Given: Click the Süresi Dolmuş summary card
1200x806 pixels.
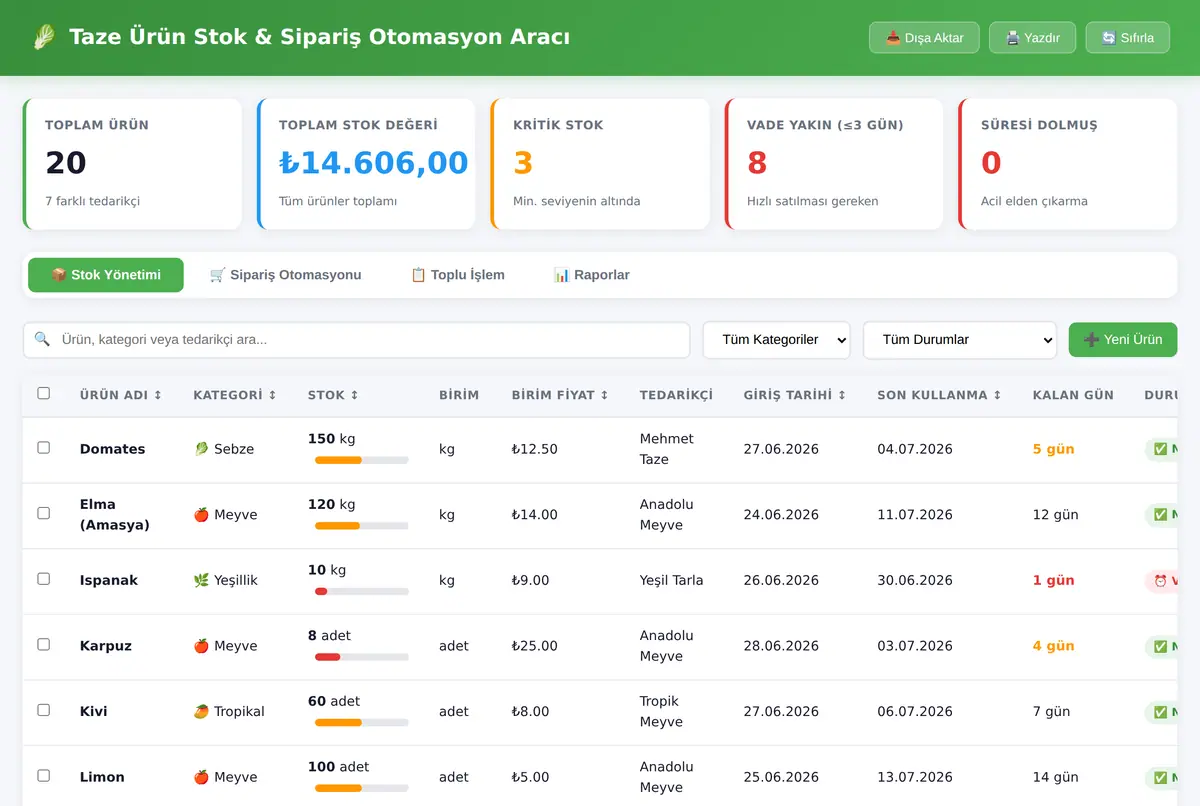Looking at the screenshot, I should (1068, 164).
